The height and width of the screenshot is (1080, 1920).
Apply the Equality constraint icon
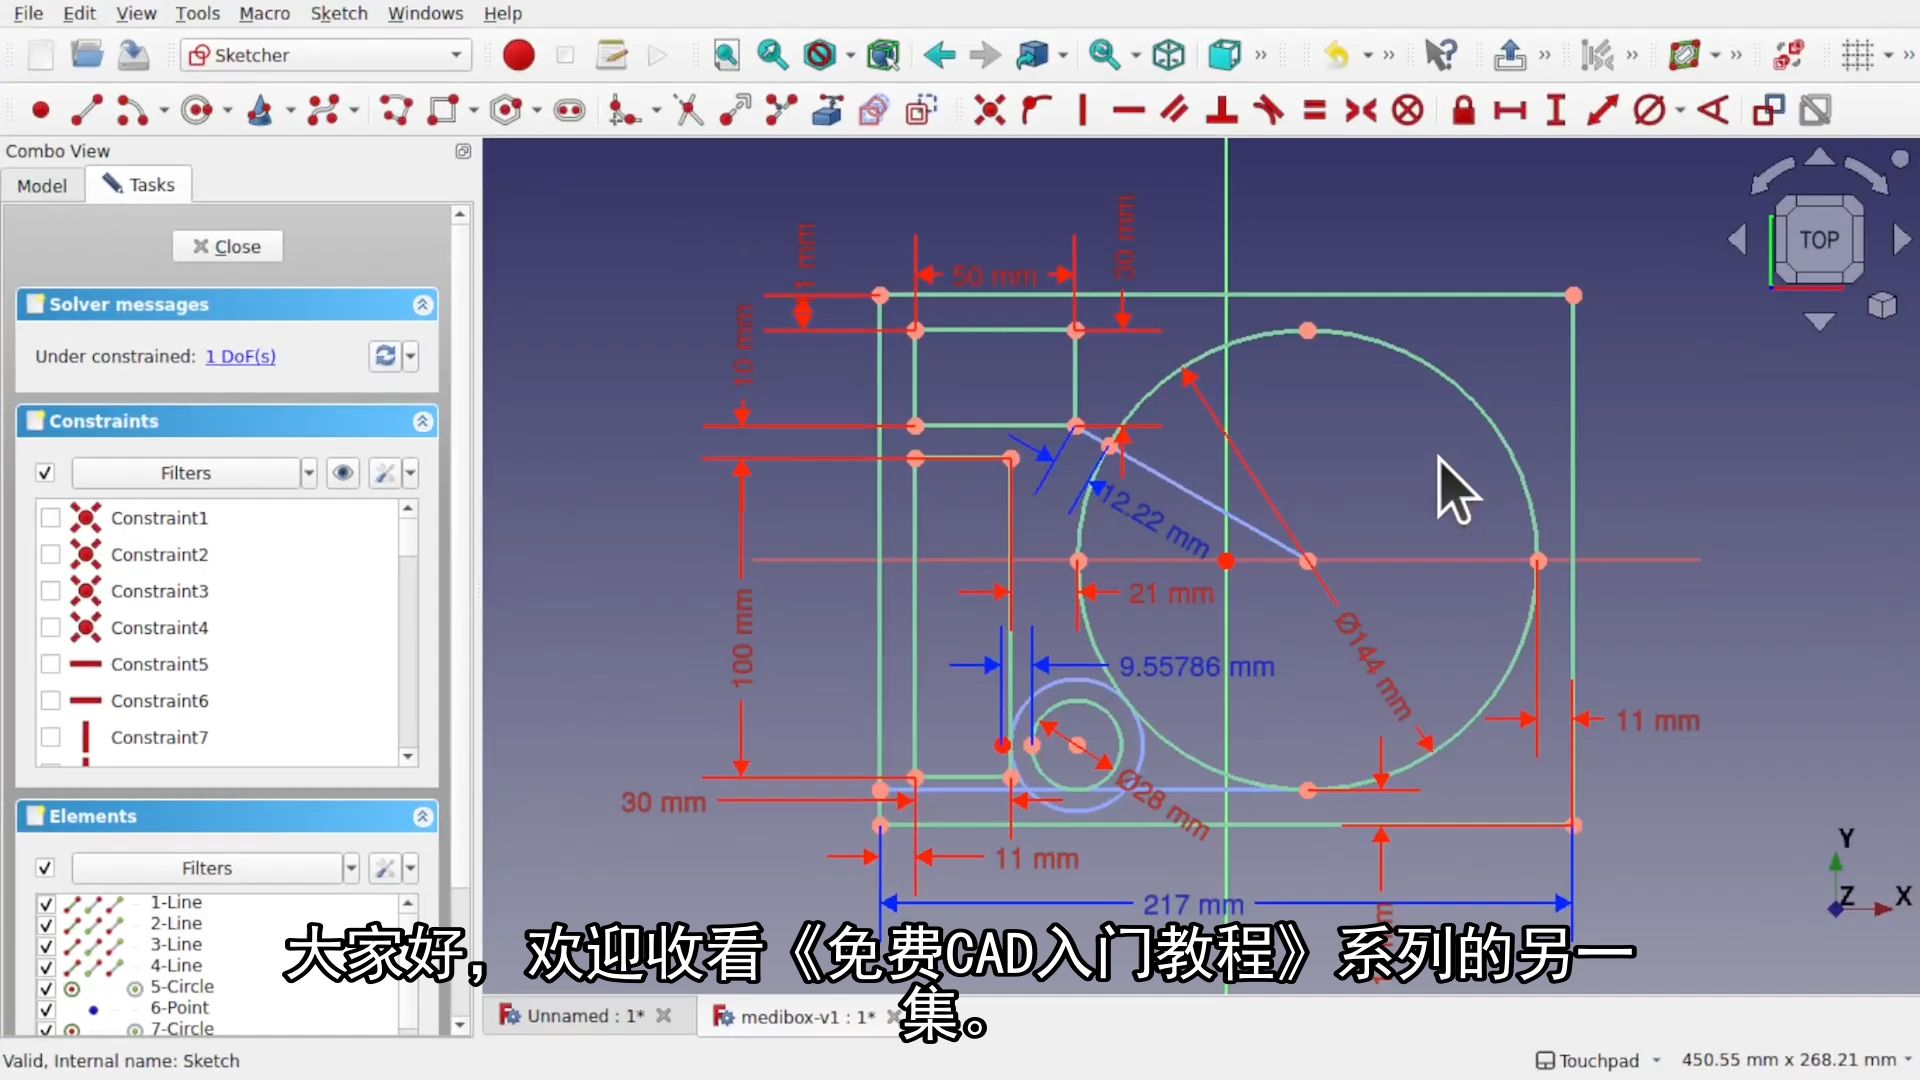[1314, 110]
